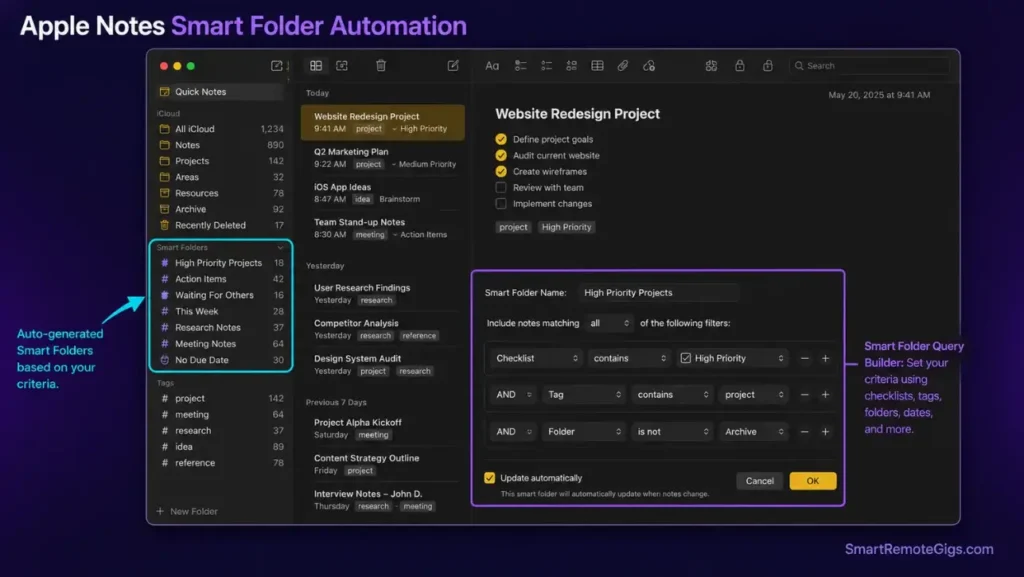Click the Recently Deleted trash folder icon
Screen dimensions: 1024x577
pyautogui.click(x=165, y=225)
